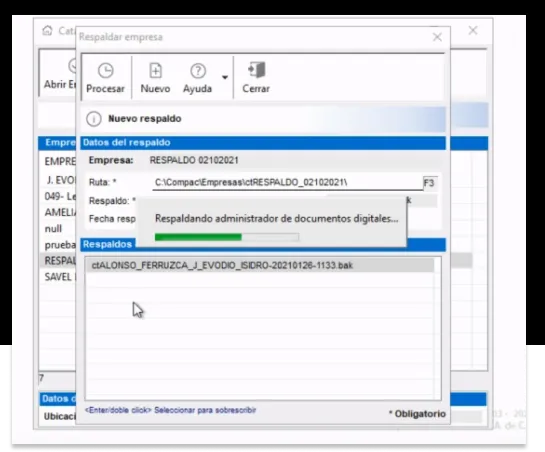Click 'Seleccionar para sobrescribir' hint text

(x=205, y=410)
